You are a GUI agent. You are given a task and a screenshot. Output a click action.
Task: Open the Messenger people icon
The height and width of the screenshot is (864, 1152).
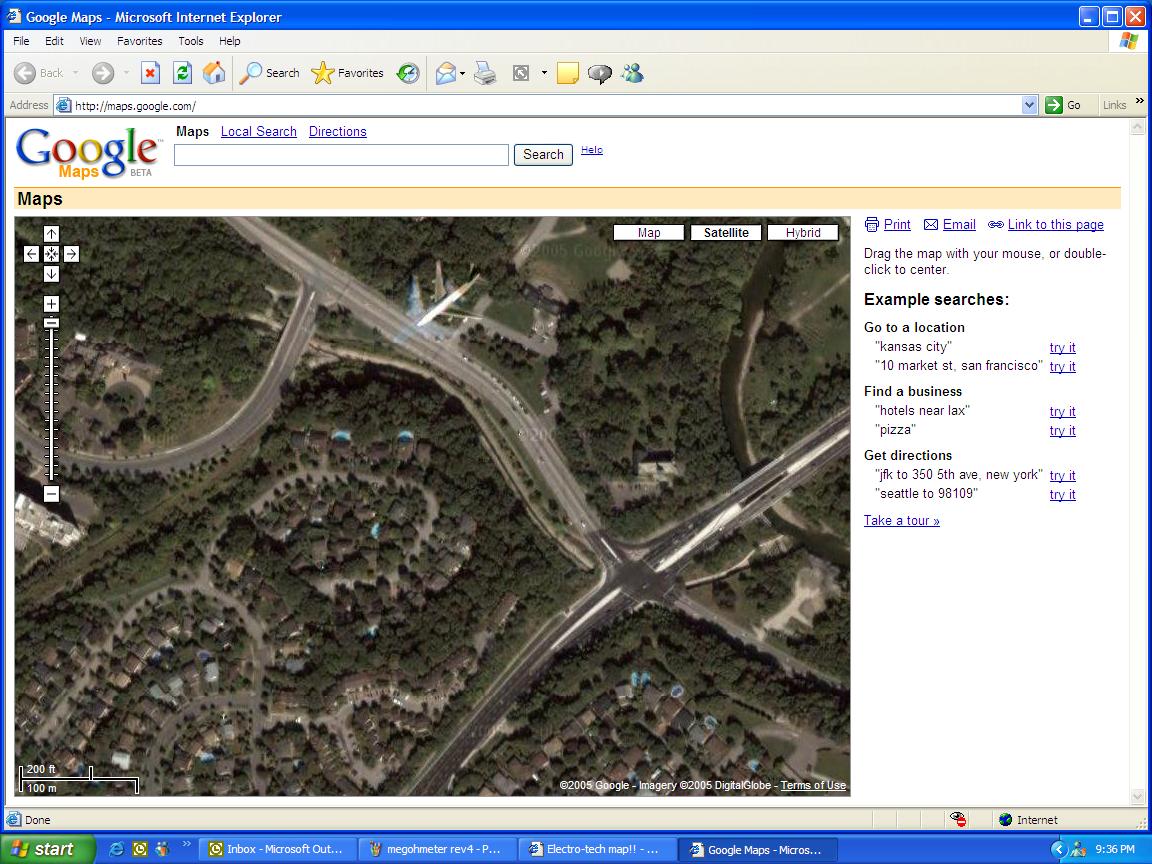[632, 73]
